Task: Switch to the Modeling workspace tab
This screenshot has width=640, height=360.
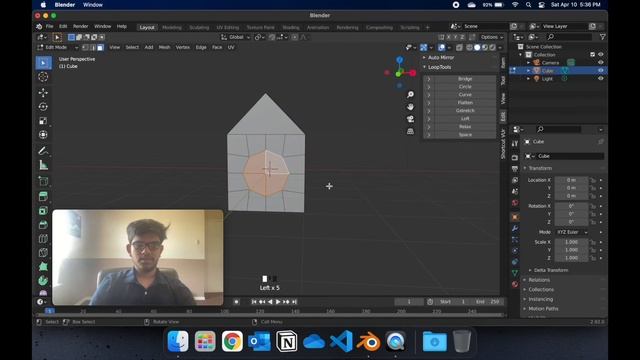Action: pyautogui.click(x=172, y=27)
